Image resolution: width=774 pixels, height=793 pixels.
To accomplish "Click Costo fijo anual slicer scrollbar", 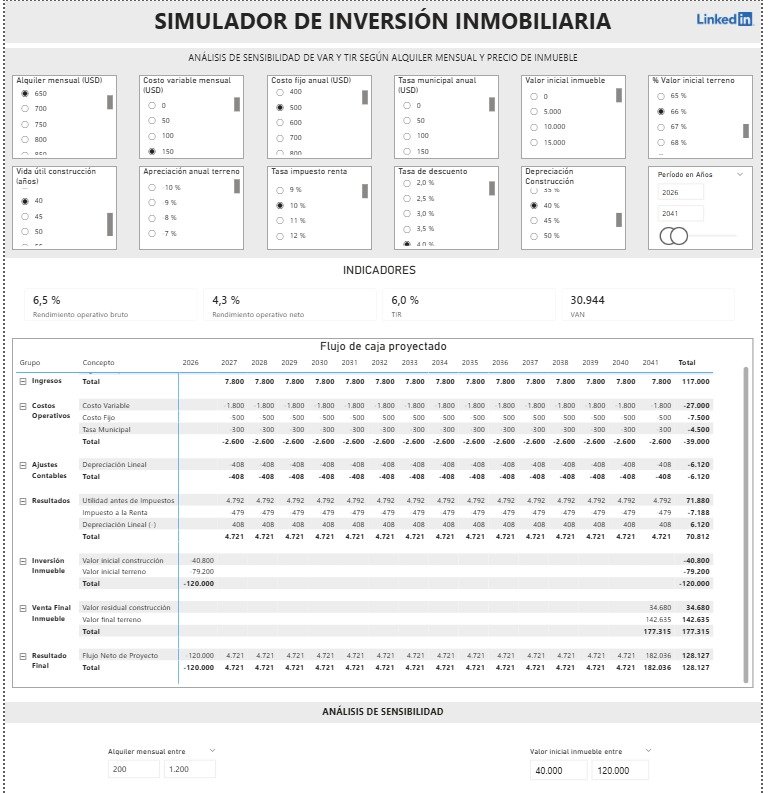I will tap(365, 97).
